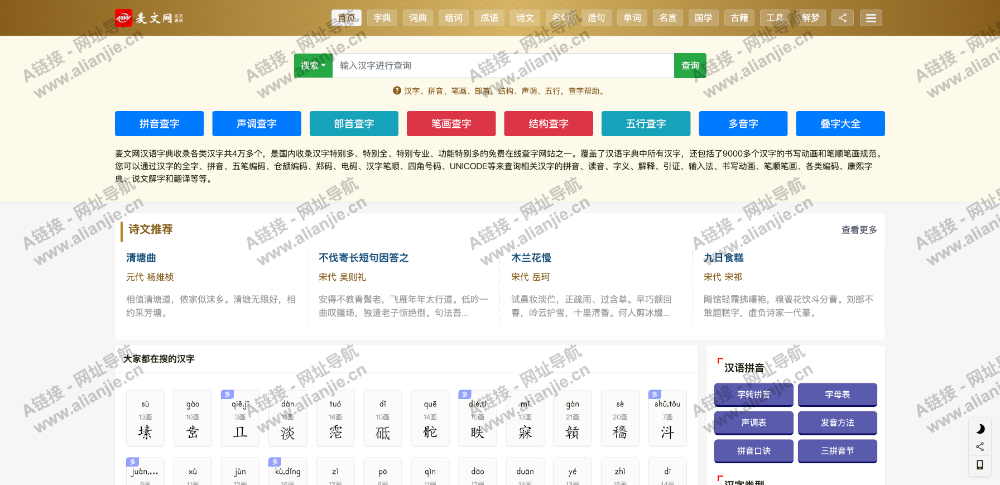Open the mǐ character card
The image size is (1000, 485).
pyautogui.click(x=526, y=418)
